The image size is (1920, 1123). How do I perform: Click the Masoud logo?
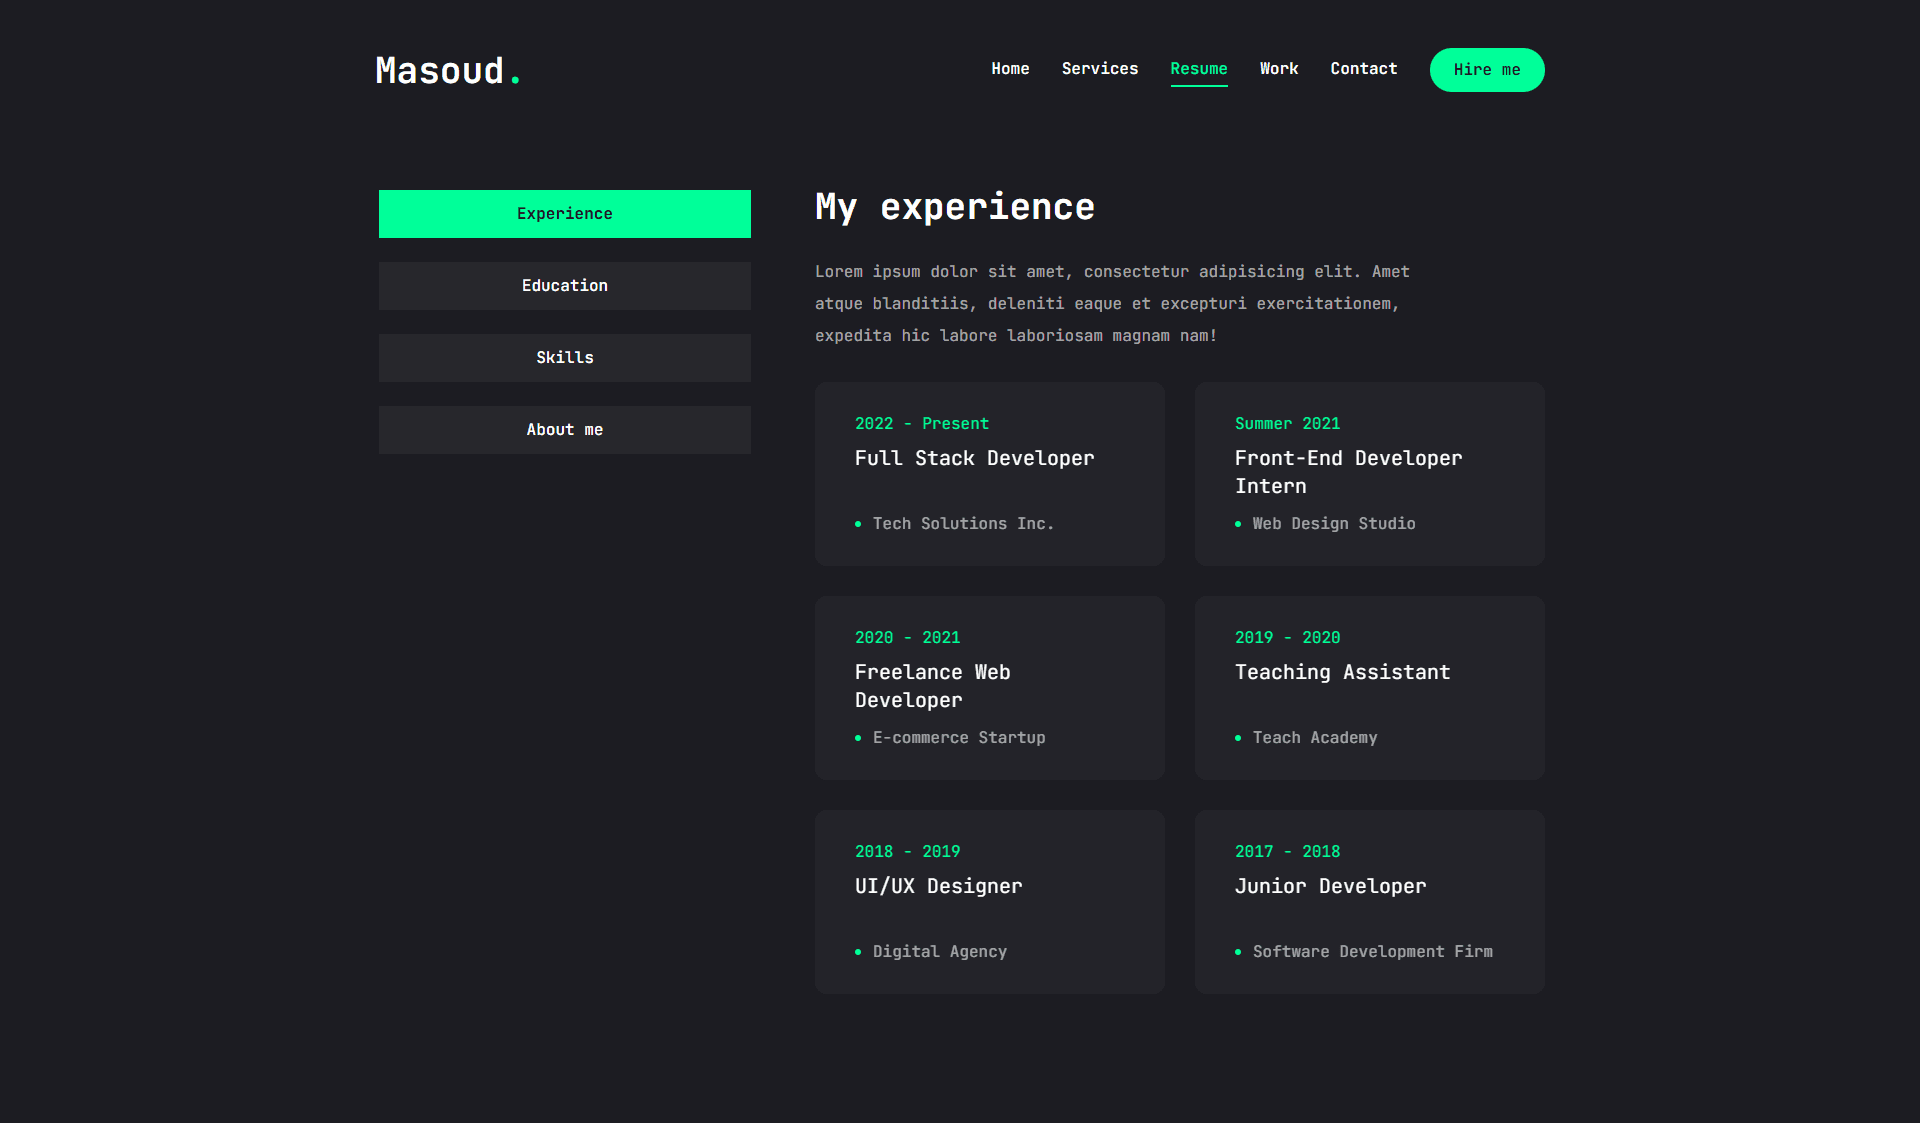point(448,71)
